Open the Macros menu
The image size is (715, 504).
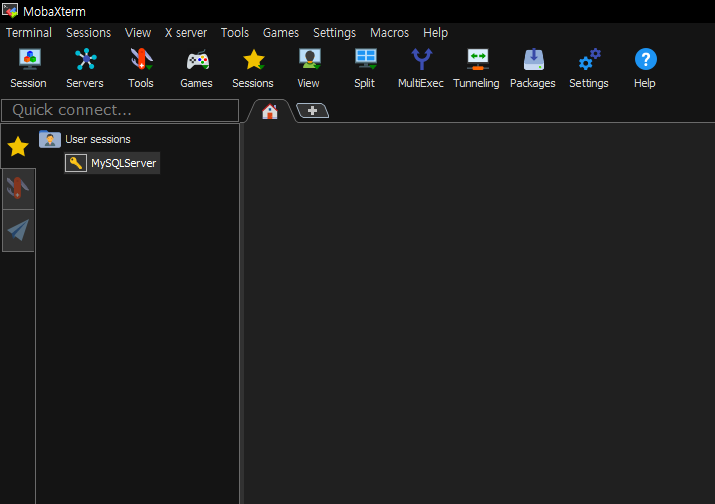(x=389, y=33)
